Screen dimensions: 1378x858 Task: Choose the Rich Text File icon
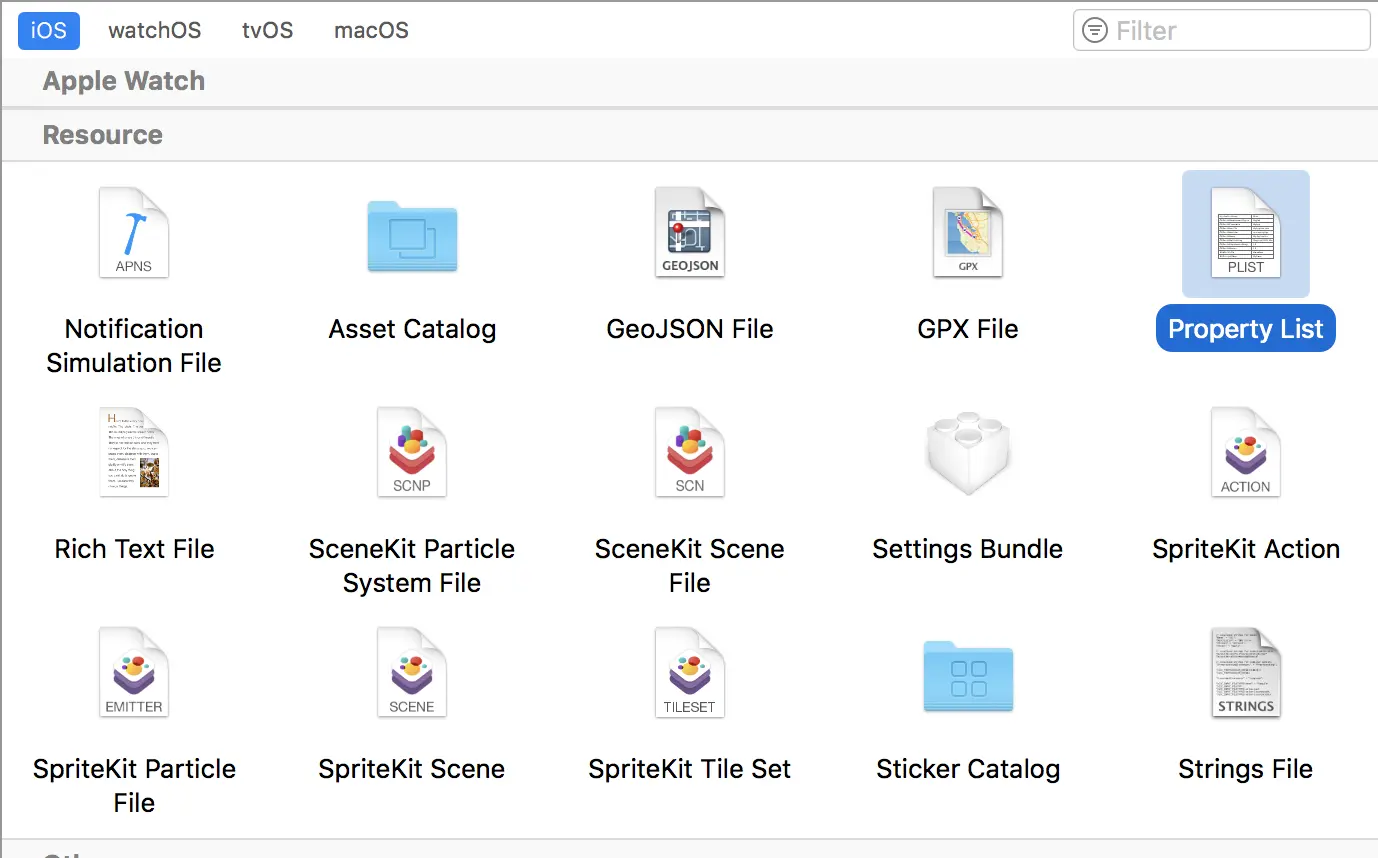(134, 452)
